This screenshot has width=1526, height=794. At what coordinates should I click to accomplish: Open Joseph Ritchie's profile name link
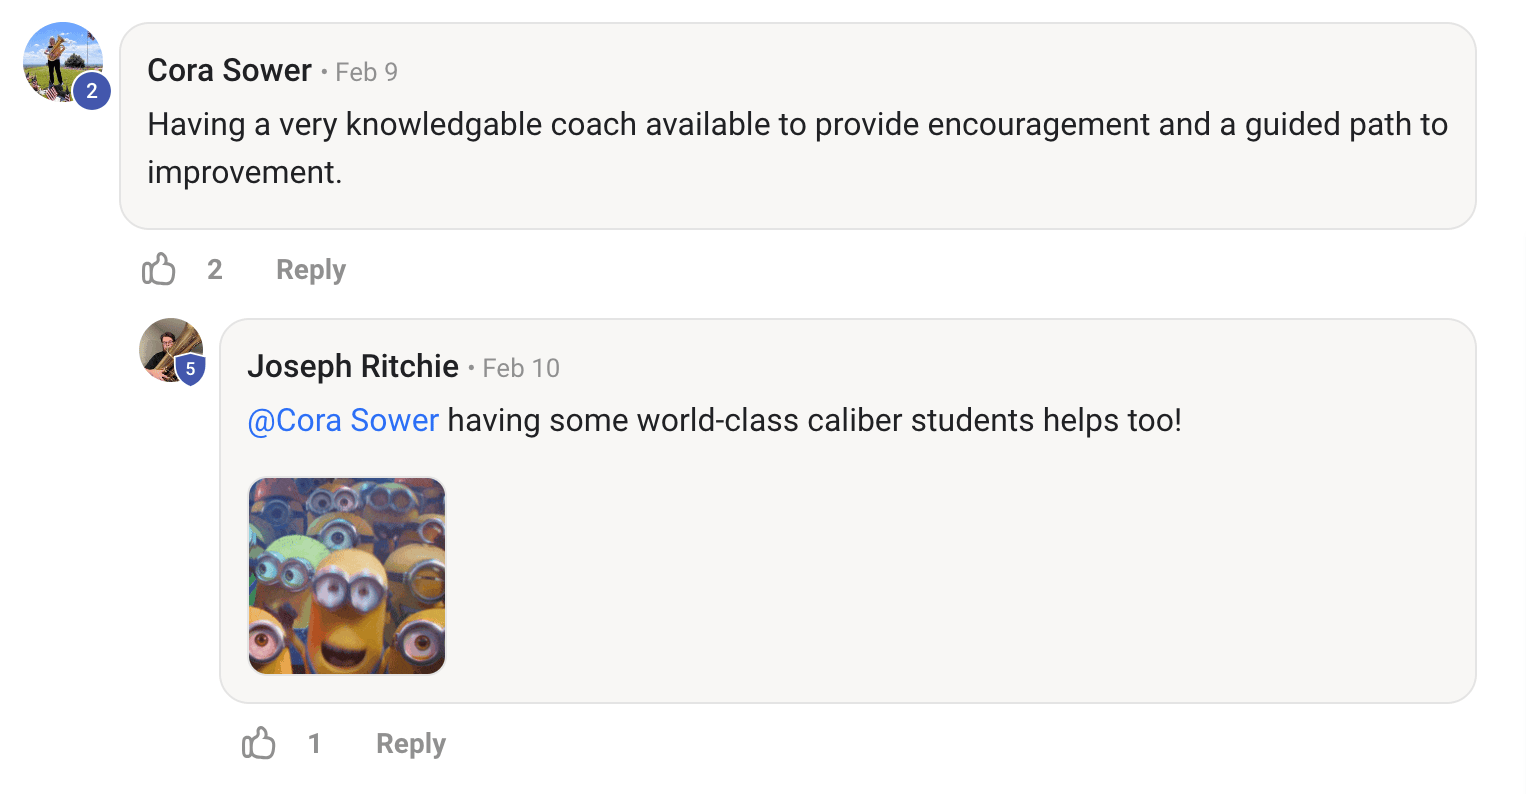pyautogui.click(x=352, y=367)
